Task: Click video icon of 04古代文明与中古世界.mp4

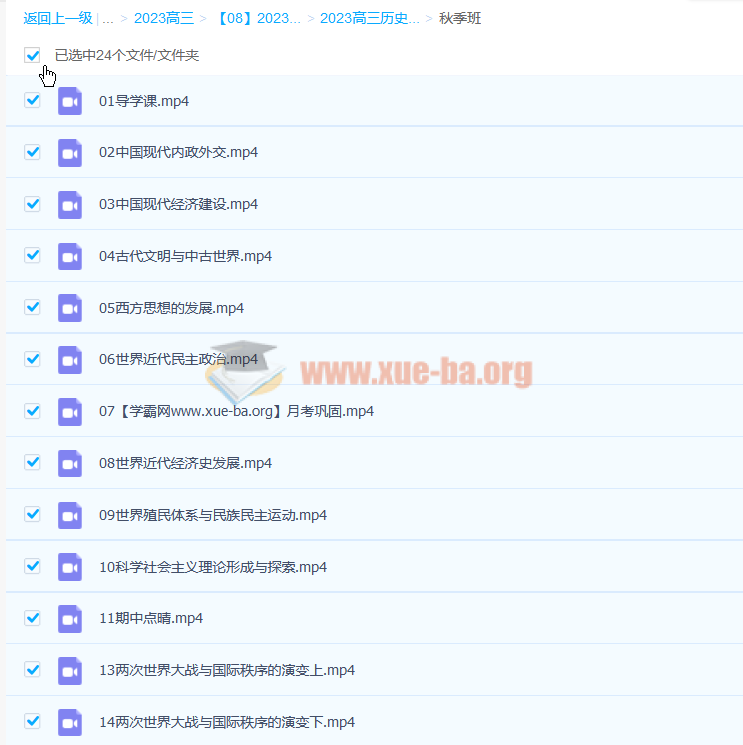Action: [70, 257]
